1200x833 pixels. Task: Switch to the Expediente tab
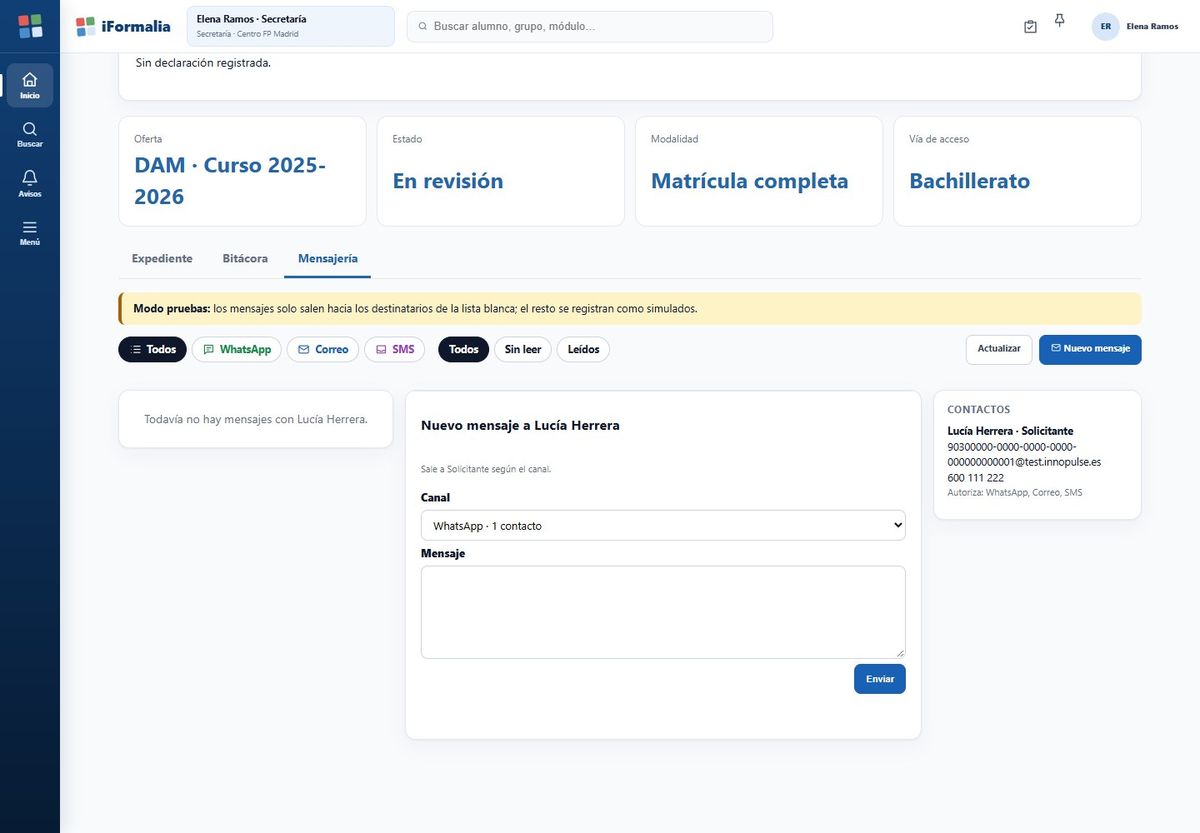click(162, 258)
